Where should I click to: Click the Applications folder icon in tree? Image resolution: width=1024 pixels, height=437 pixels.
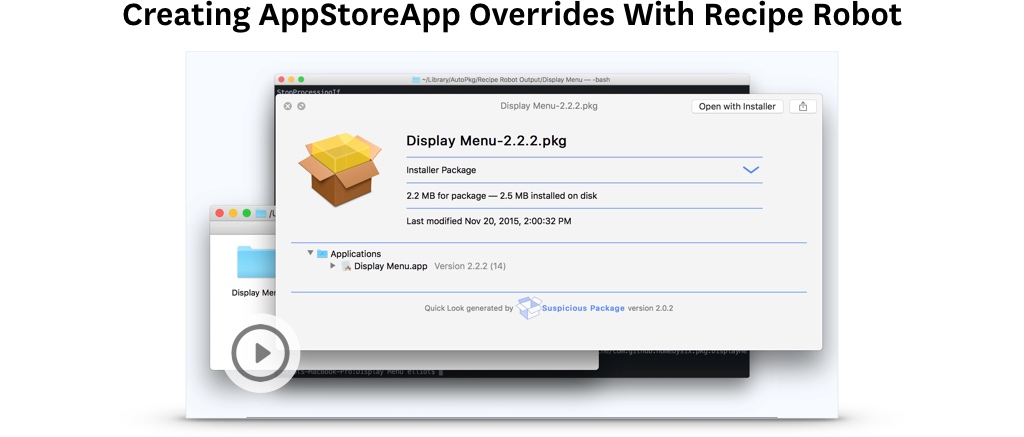point(322,253)
